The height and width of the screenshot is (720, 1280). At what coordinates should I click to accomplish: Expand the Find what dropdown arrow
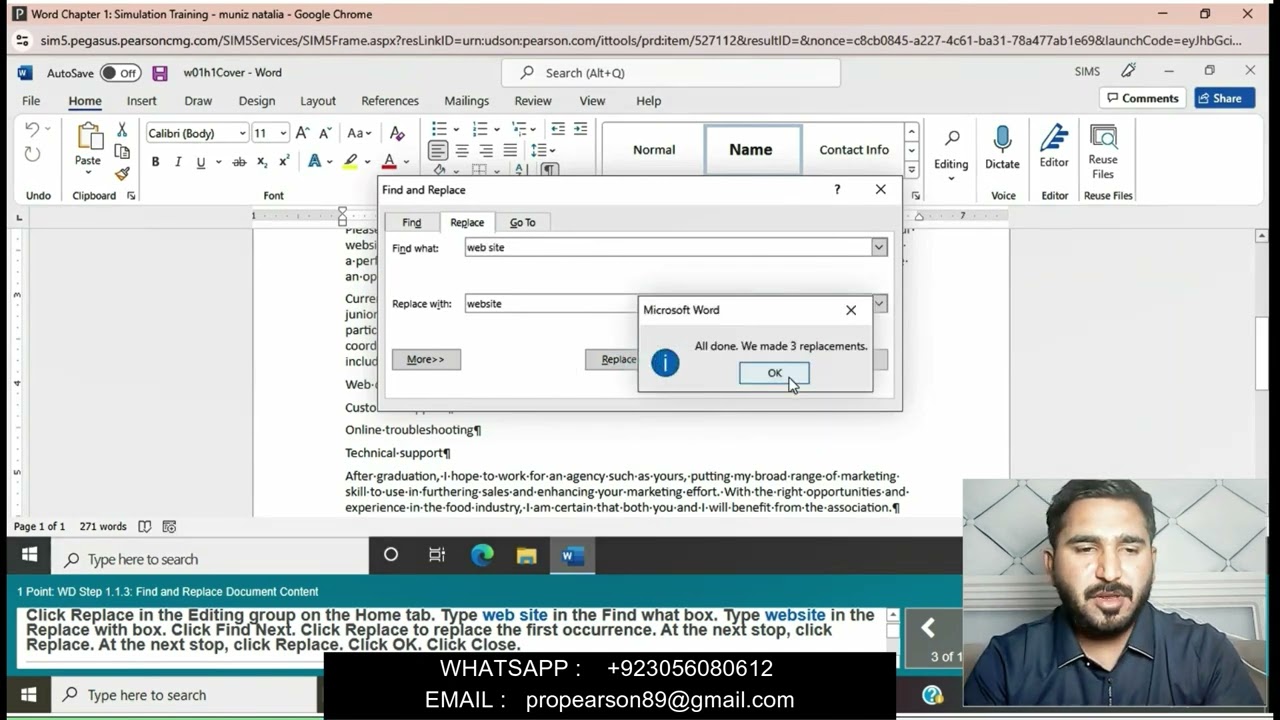click(x=879, y=247)
